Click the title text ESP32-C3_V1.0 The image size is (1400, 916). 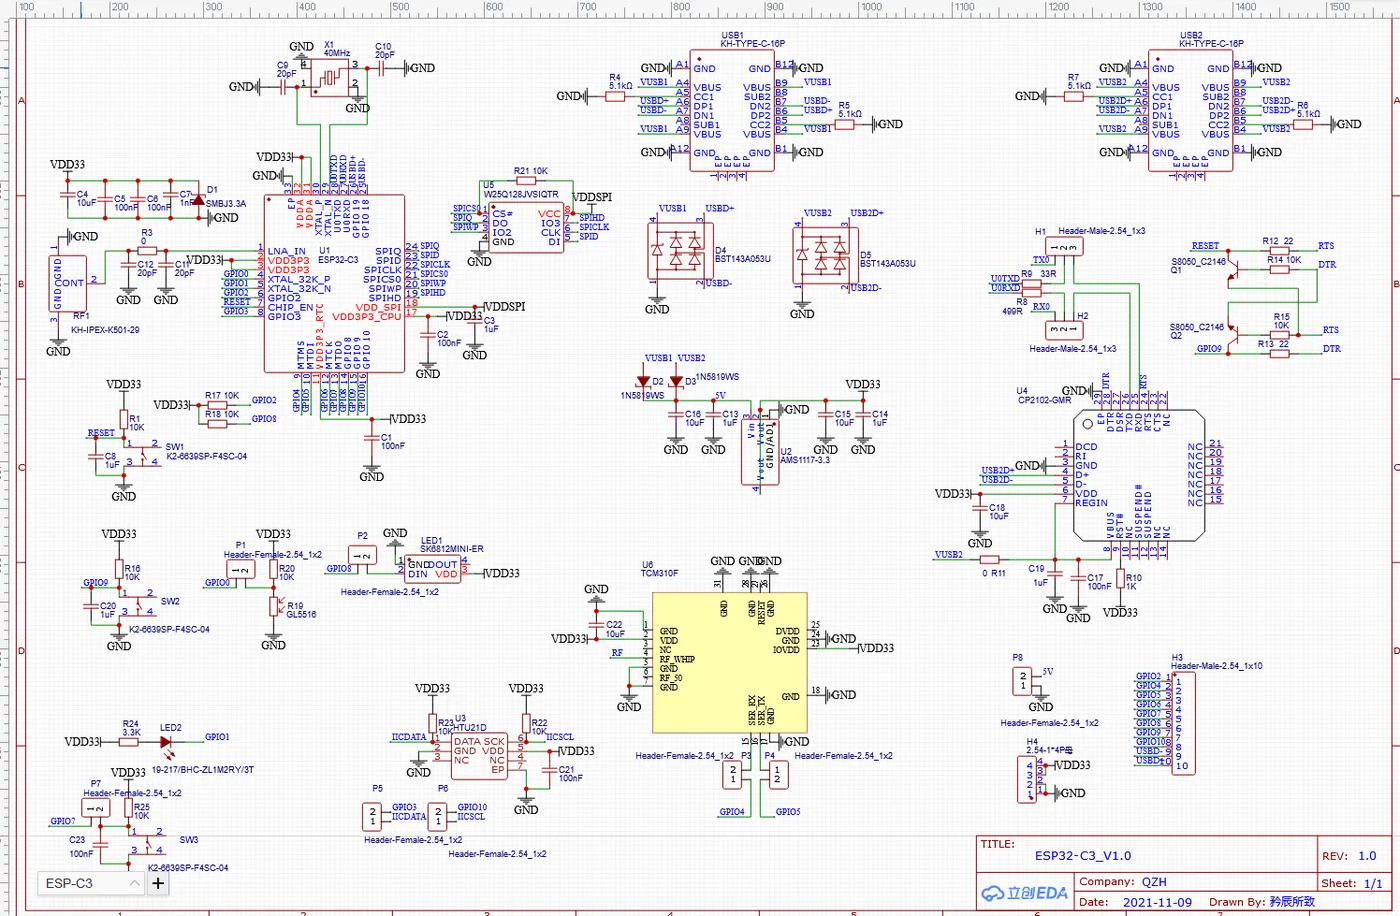(x=1083, y=856)
